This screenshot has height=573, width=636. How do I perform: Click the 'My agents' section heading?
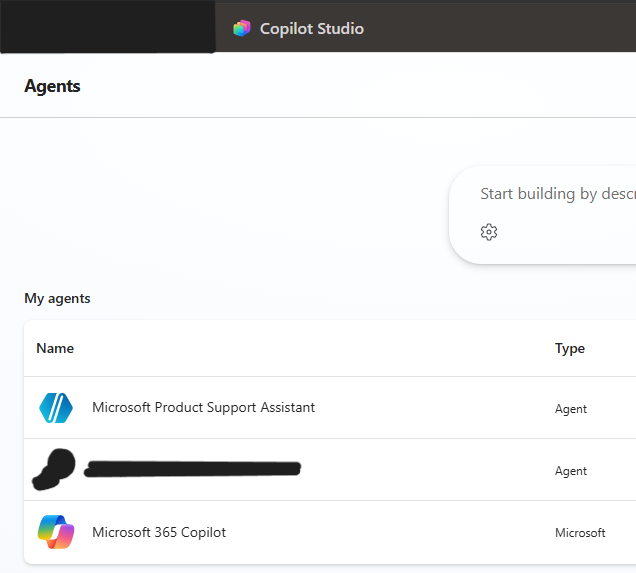tap(57, 298)
